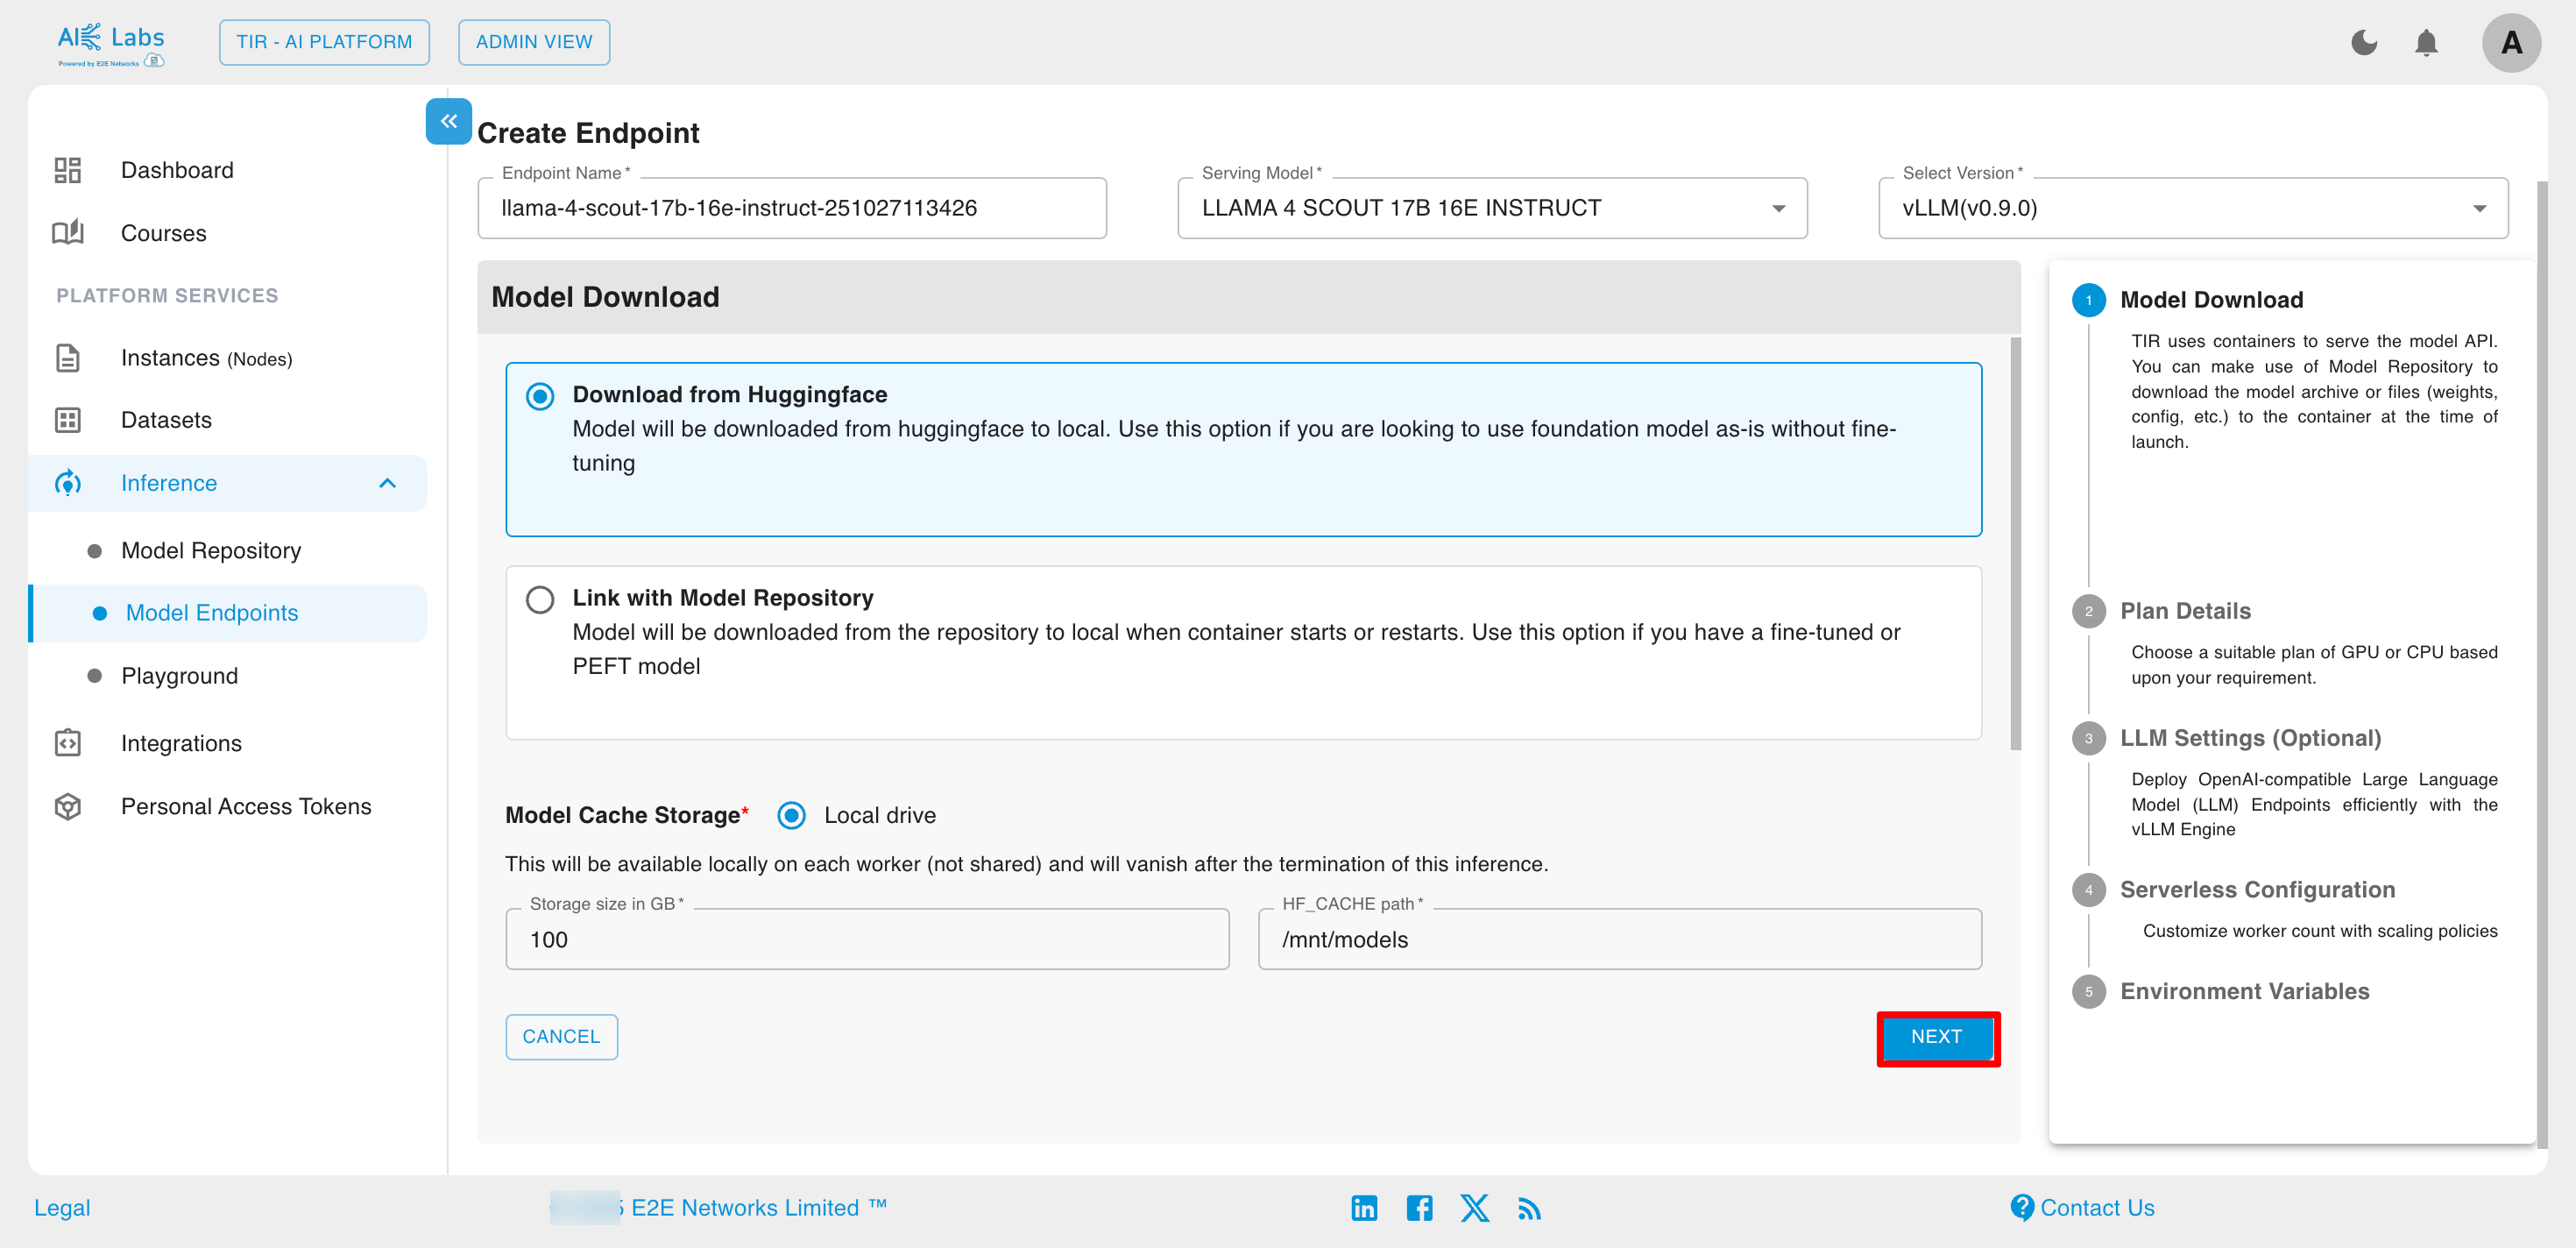
Task: Click the Datasets table icon
Action: coord(67,420)
